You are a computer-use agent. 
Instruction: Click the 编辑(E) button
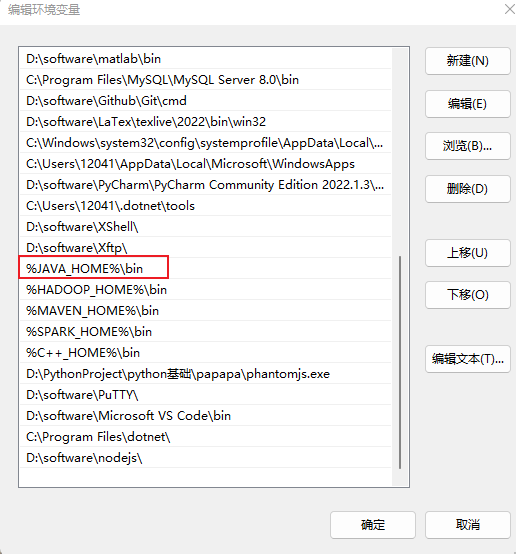[468, 104]
